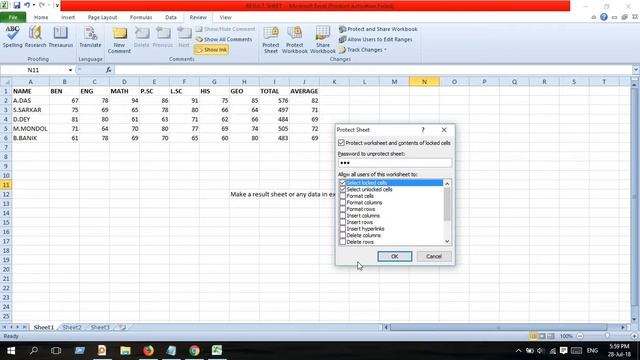640x360 pixels.
Task: Enable the Insert hyperlinks checkbox
Action: coord(342,229)
